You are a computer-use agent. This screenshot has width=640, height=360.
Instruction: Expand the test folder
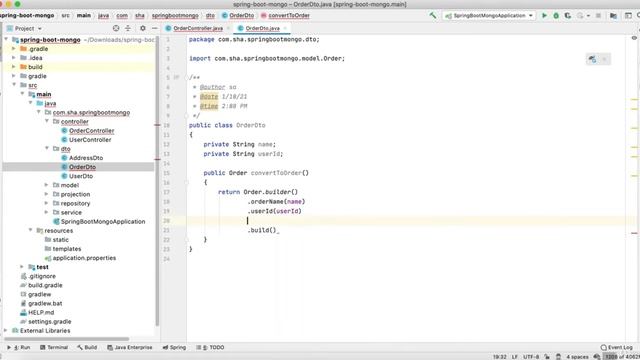(22, 267)
